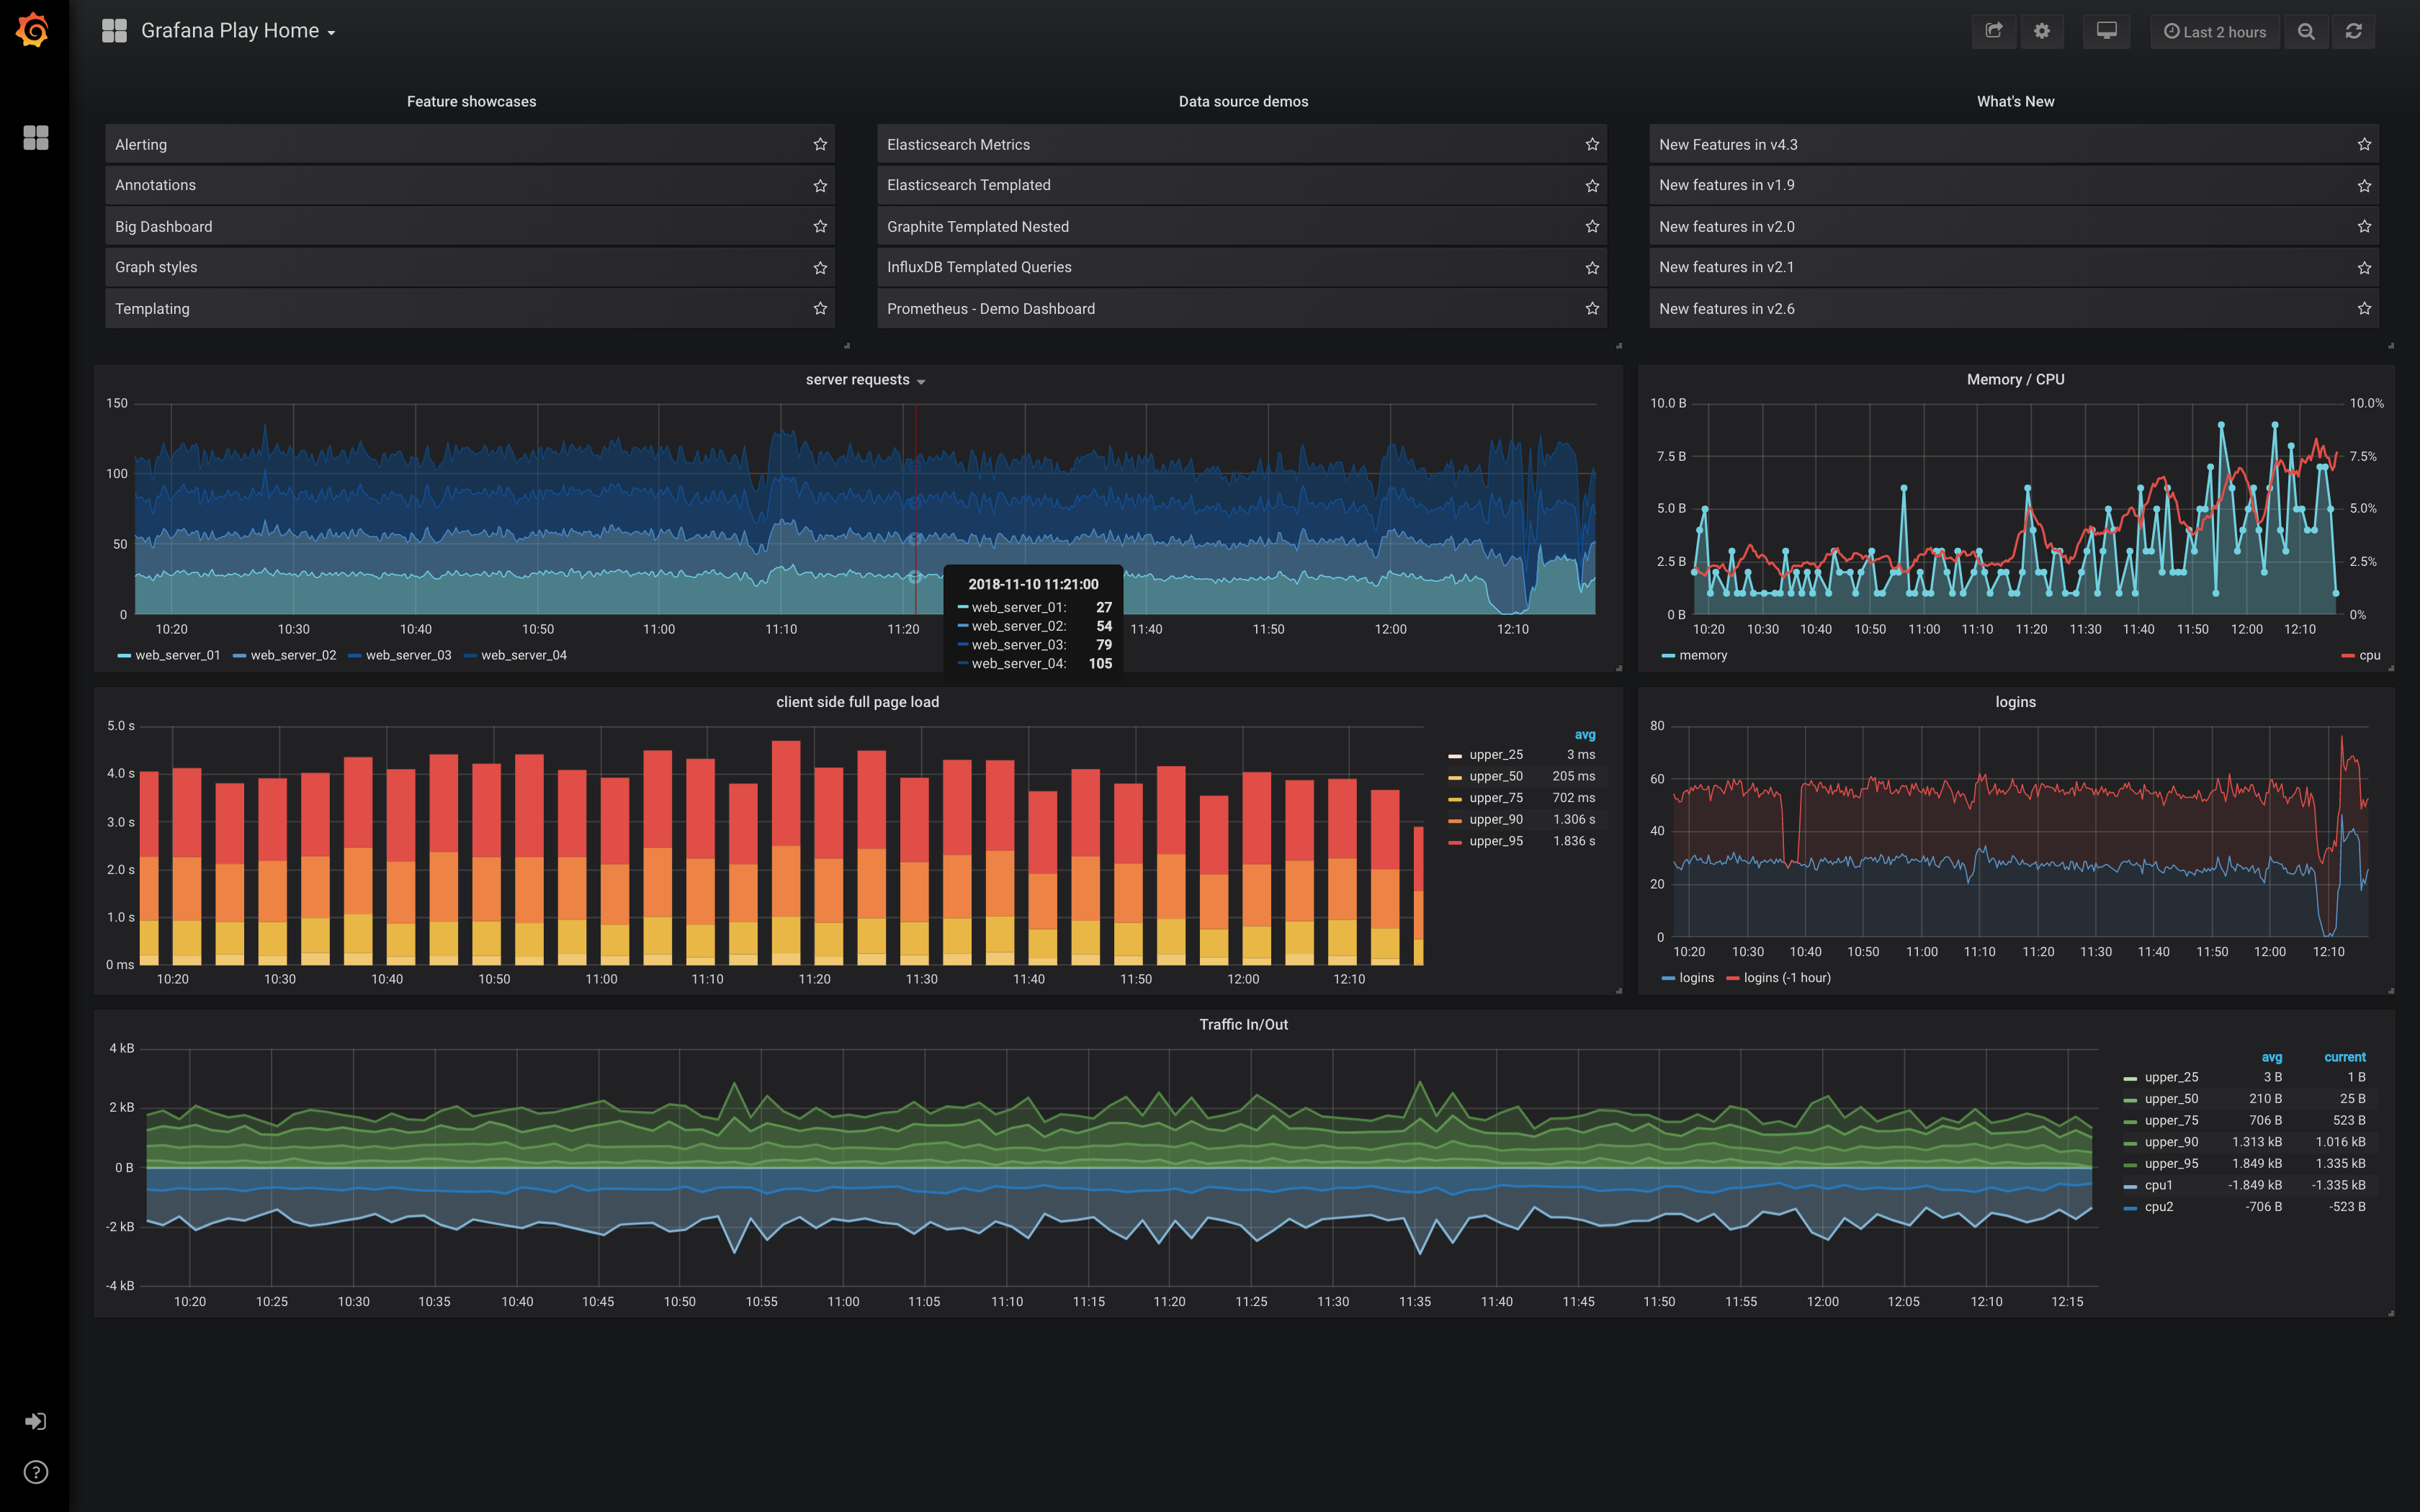Open the Last 2 hours time picker
Image resolution: width=2420 pixels, height=1512 pixels.
(2215, 31)
